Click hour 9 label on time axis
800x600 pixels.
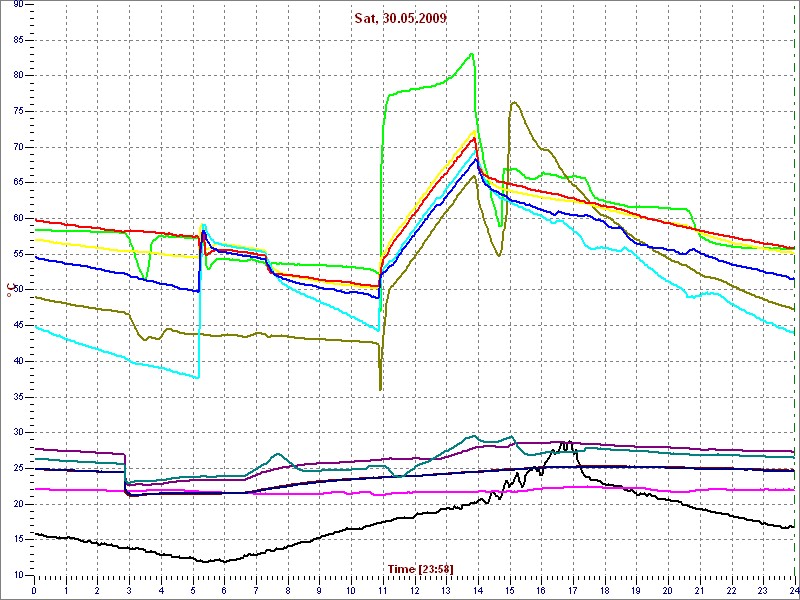coord(319,591)
